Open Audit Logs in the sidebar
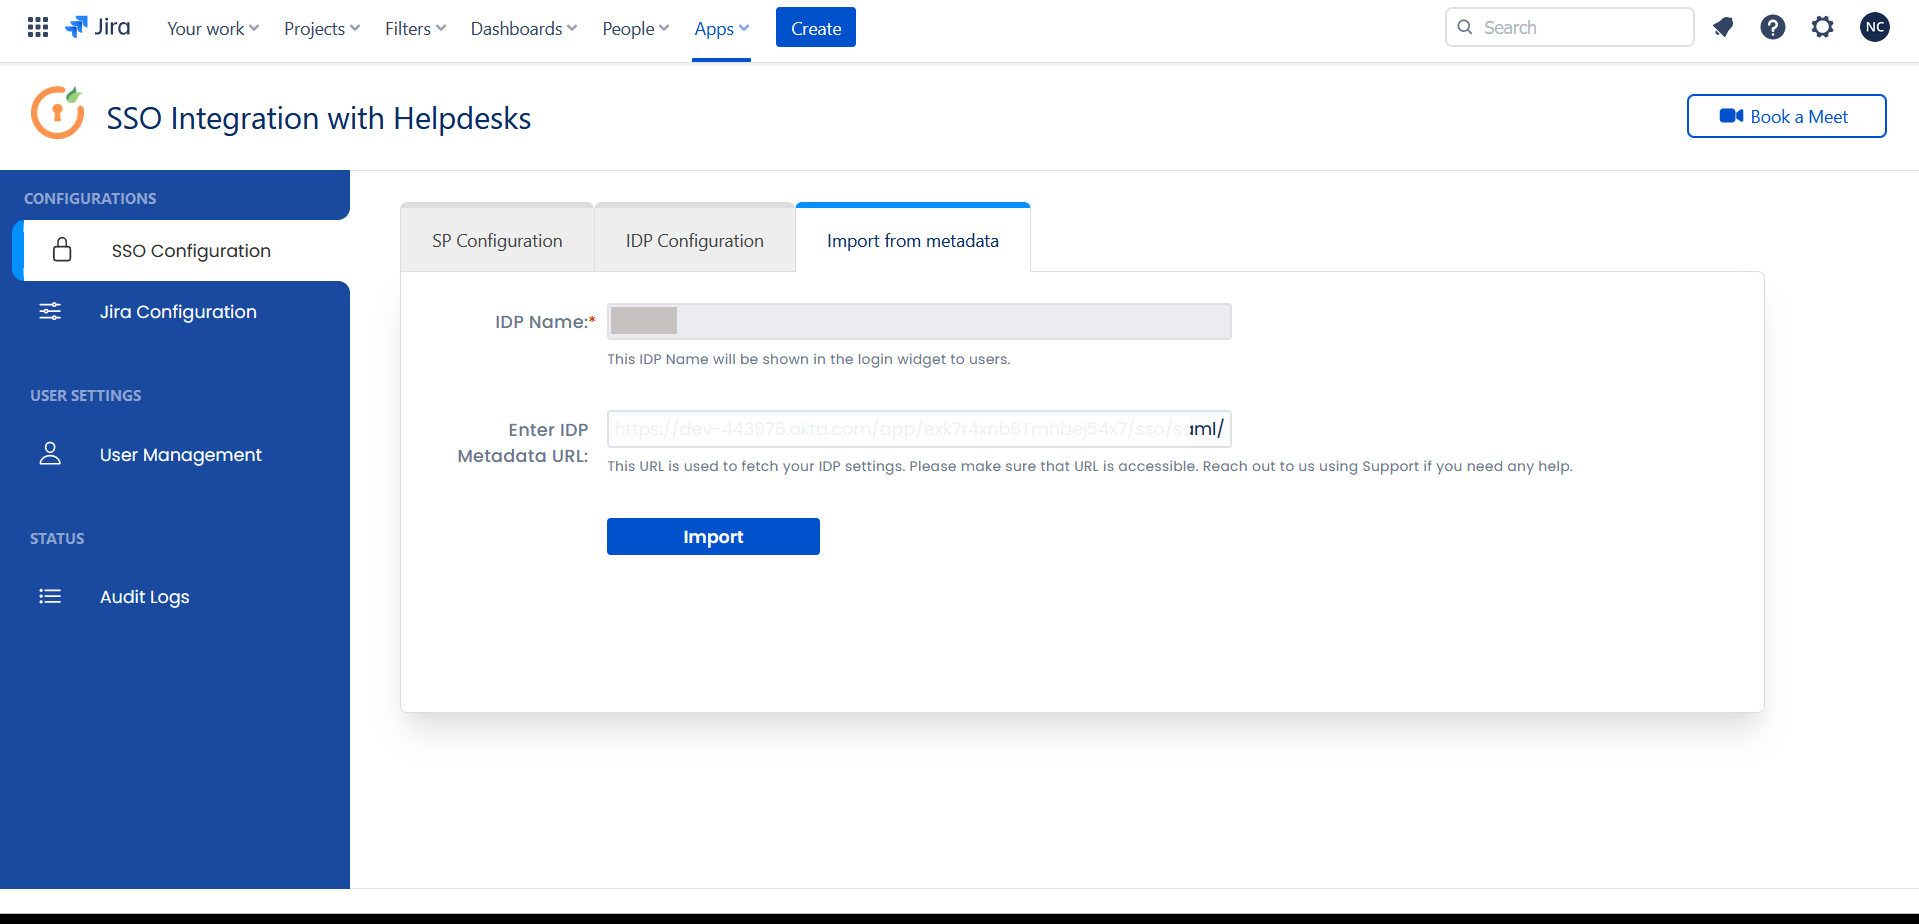This screenshot has width=1919, height=924. tap(144, 597)
